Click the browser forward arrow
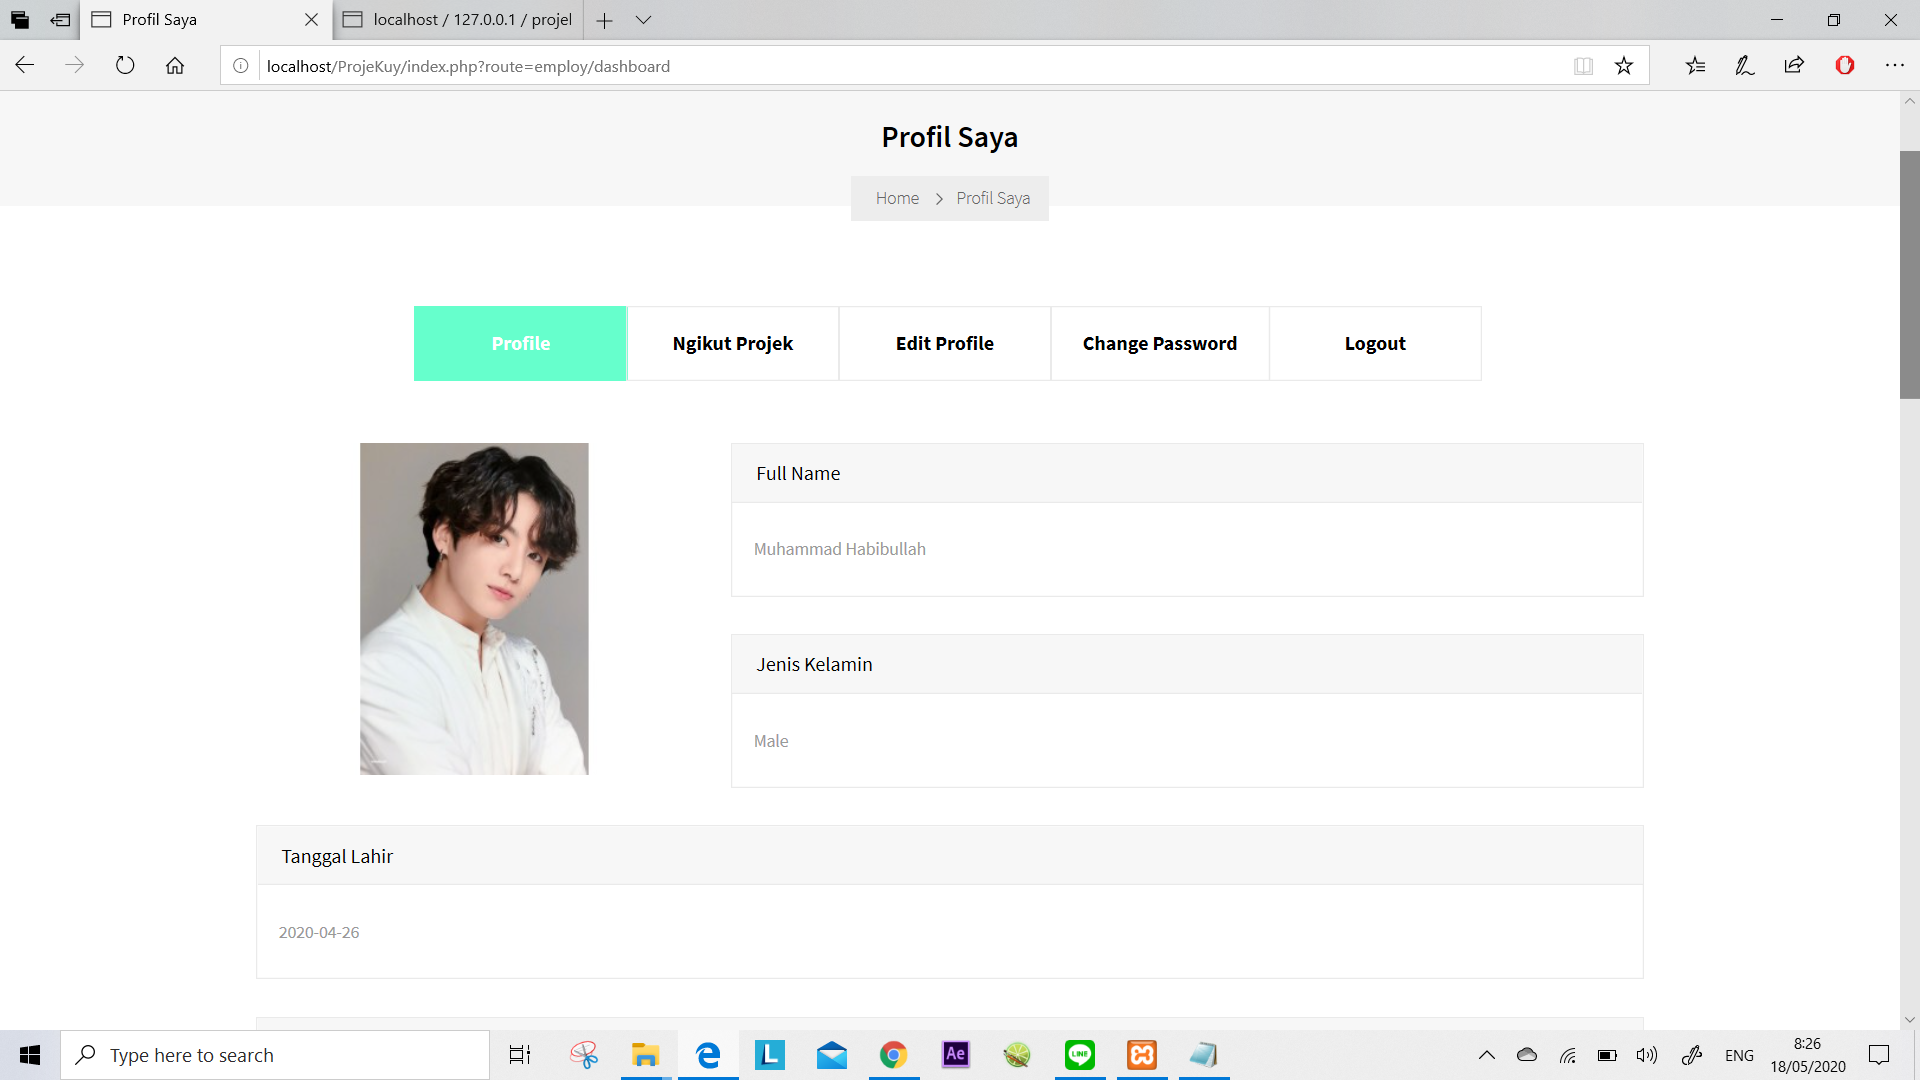This screenshot has height=1080, width=1920. [75, 65]
